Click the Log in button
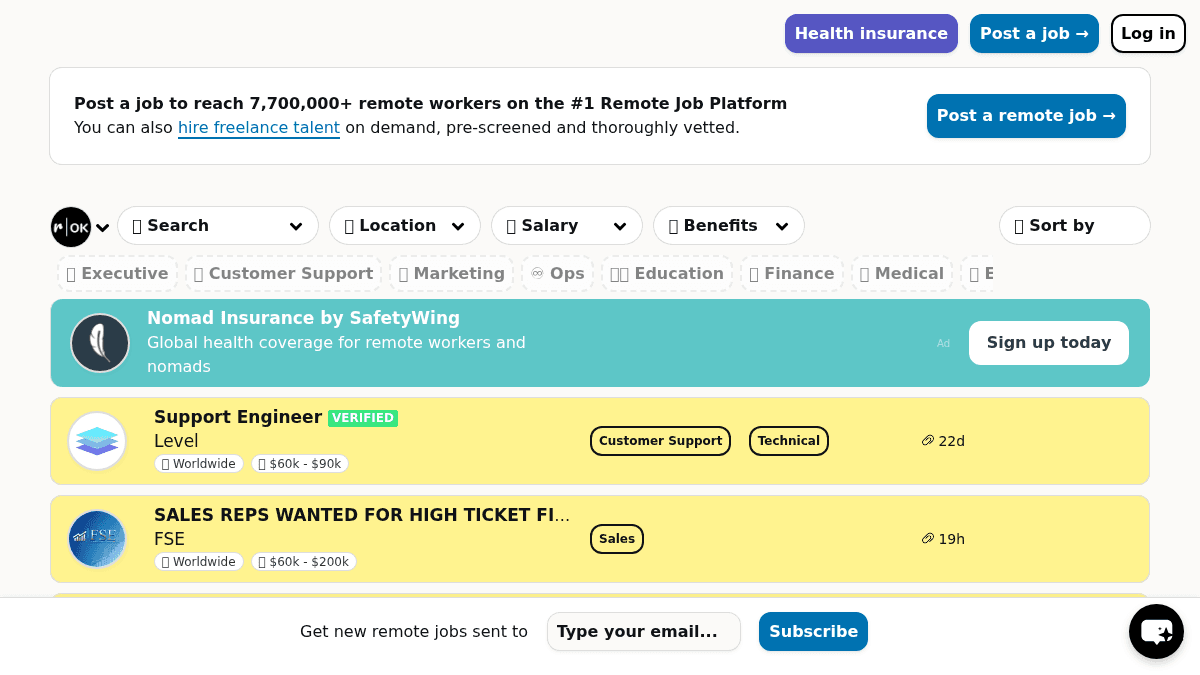This screenshot has height=675, width=1200. coord(1148,34)
